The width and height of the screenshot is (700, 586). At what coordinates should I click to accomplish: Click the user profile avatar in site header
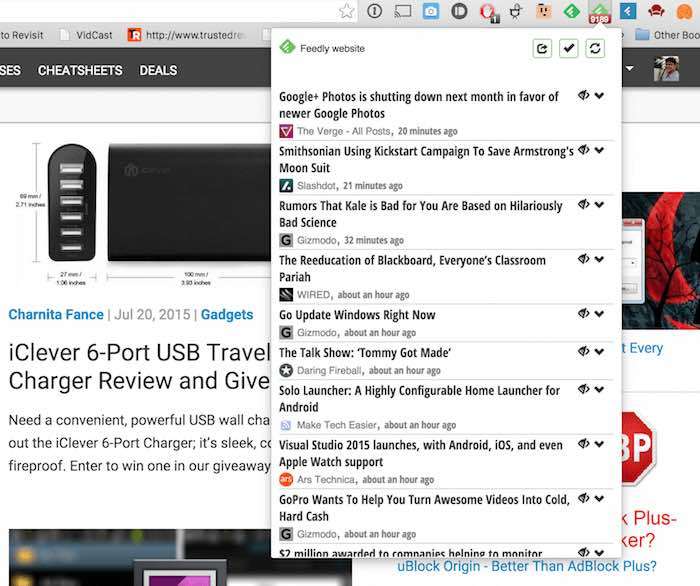point(667,69)
